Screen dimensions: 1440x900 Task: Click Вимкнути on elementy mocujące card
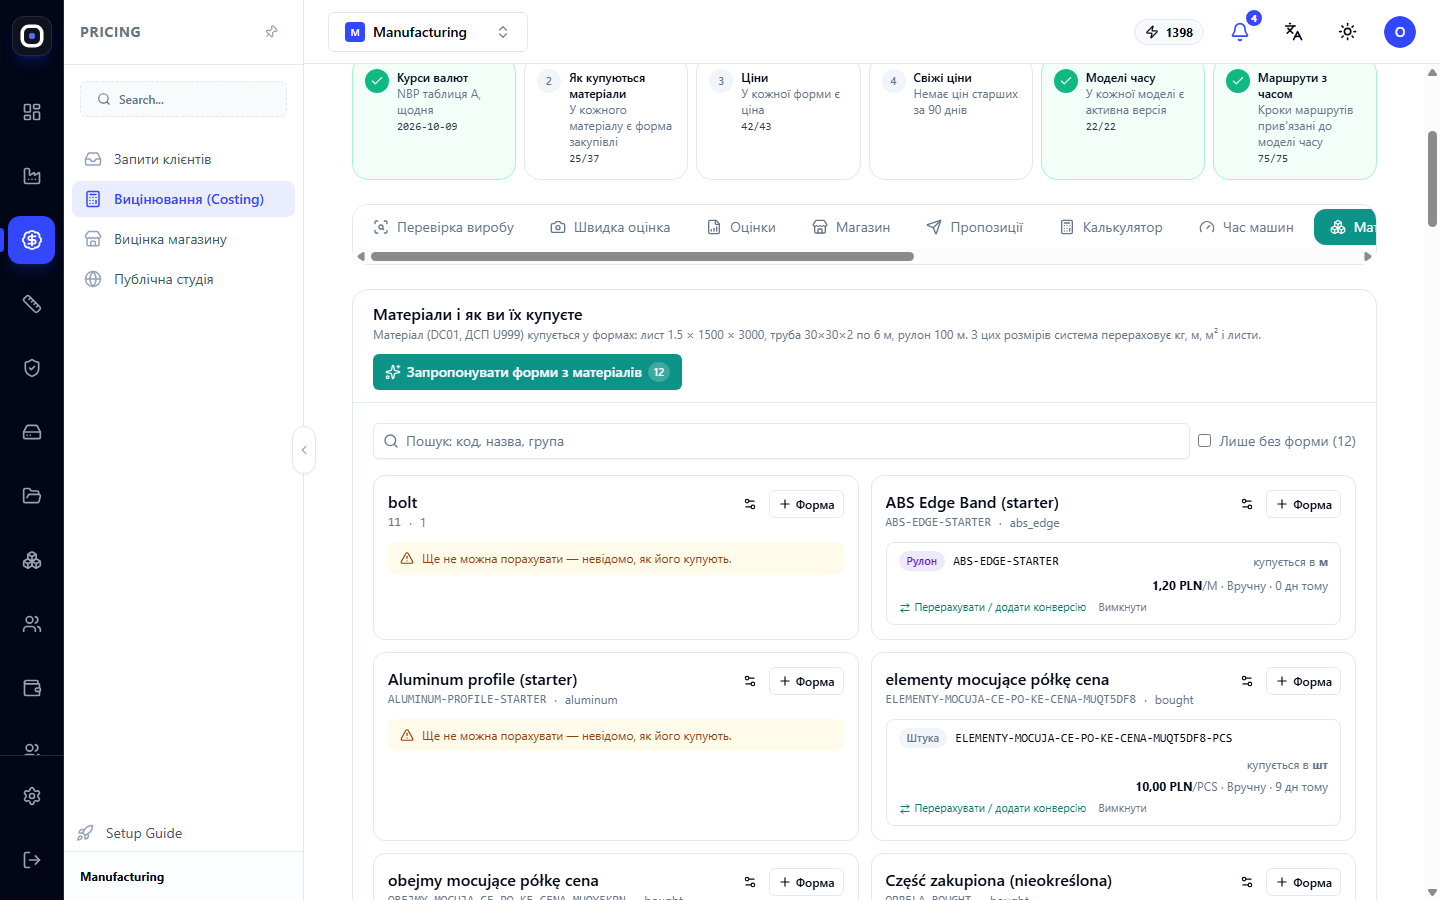[1122, 808]
